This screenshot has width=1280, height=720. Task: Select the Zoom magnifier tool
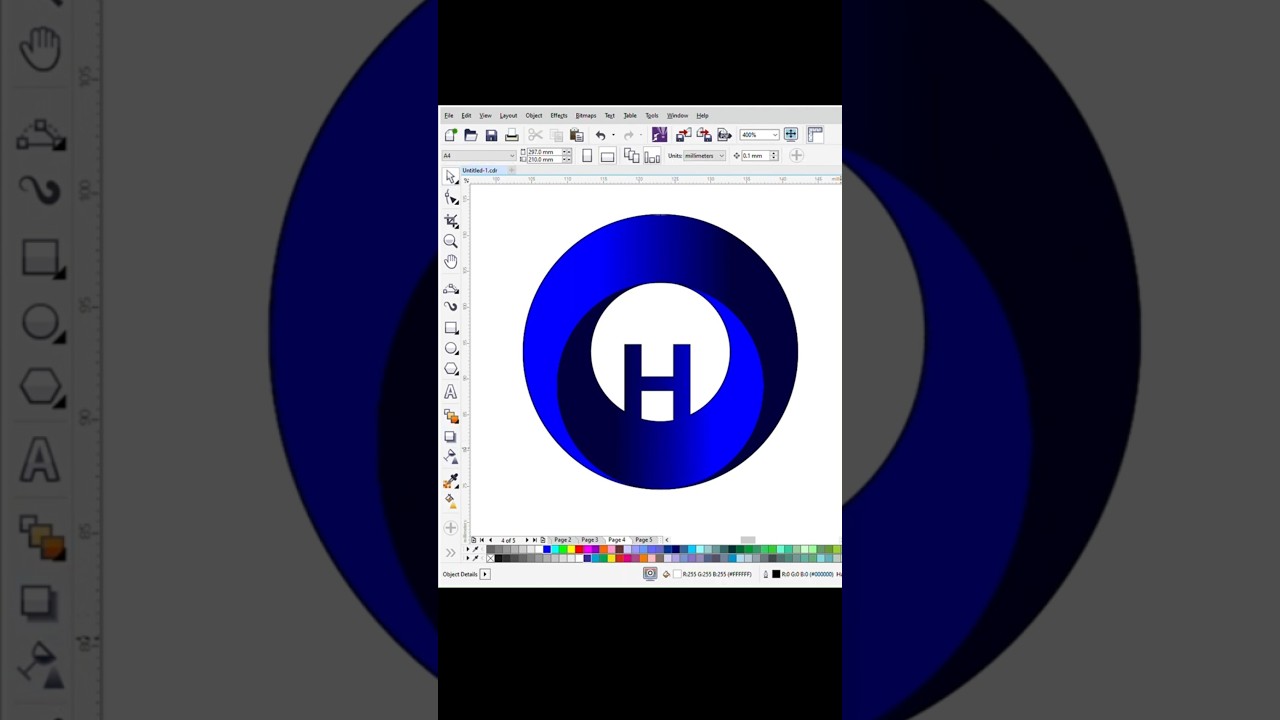[451, 241]
